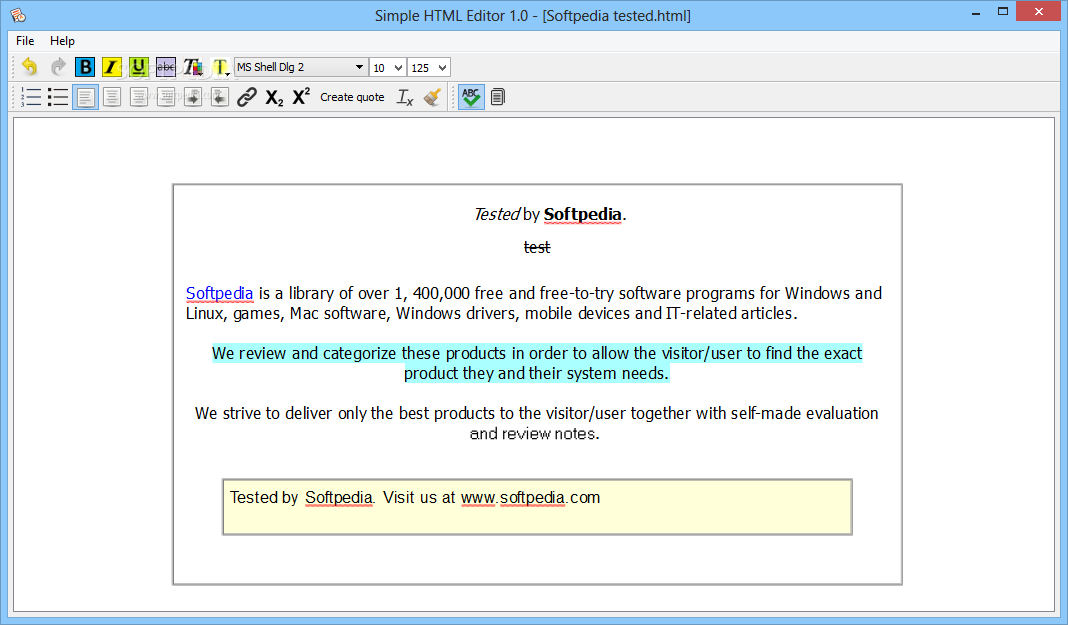Click the italic word Tested

[497, 214]
